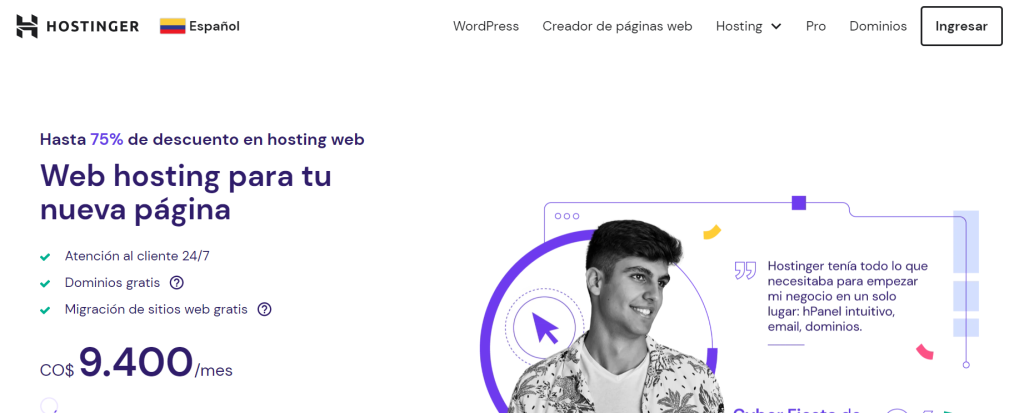Click the purple quotation mark icon
The height and width of the screenshot is (413, 1024).
(745, 270)
